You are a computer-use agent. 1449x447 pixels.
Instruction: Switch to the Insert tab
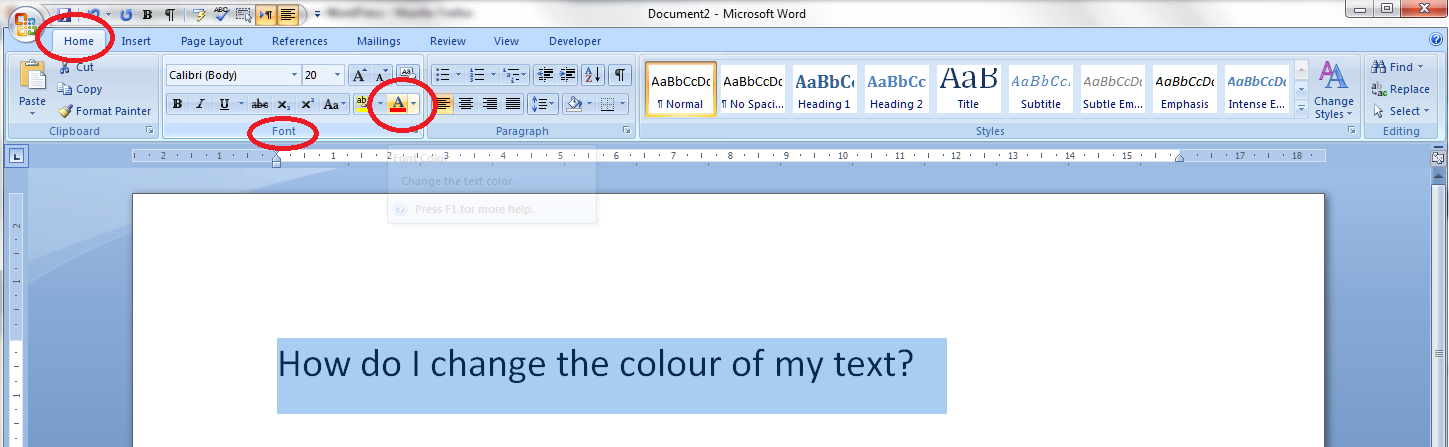(x=136, y=41)
